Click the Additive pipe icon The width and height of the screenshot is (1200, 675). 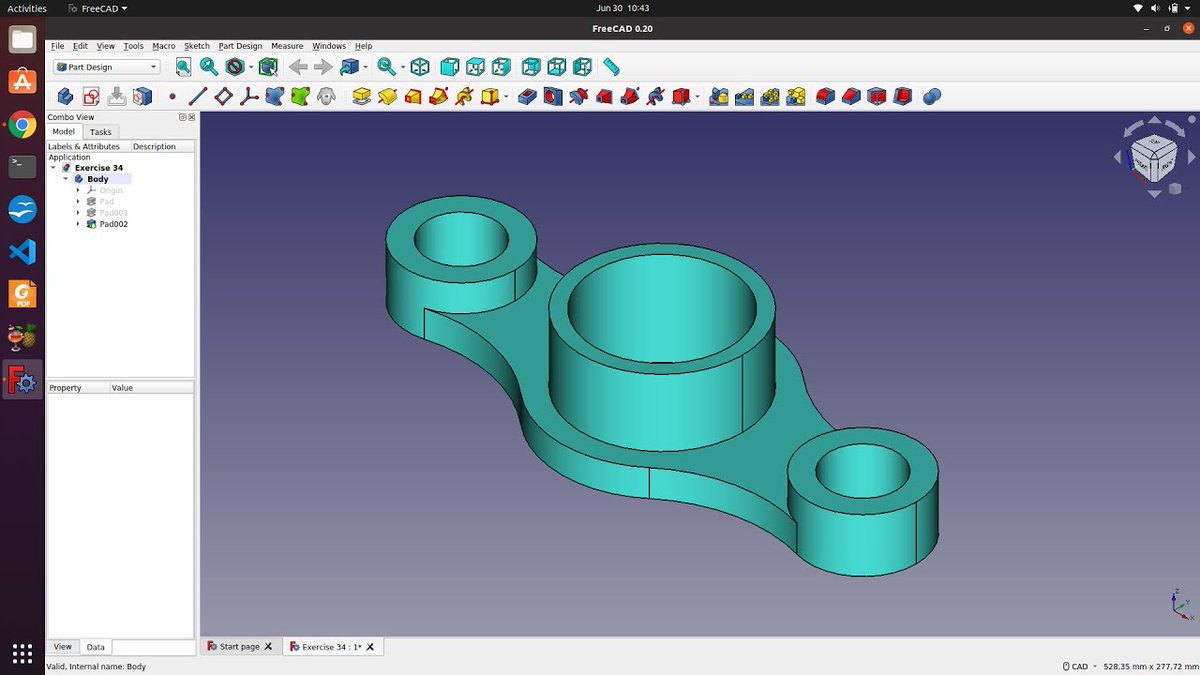point(438,96)
